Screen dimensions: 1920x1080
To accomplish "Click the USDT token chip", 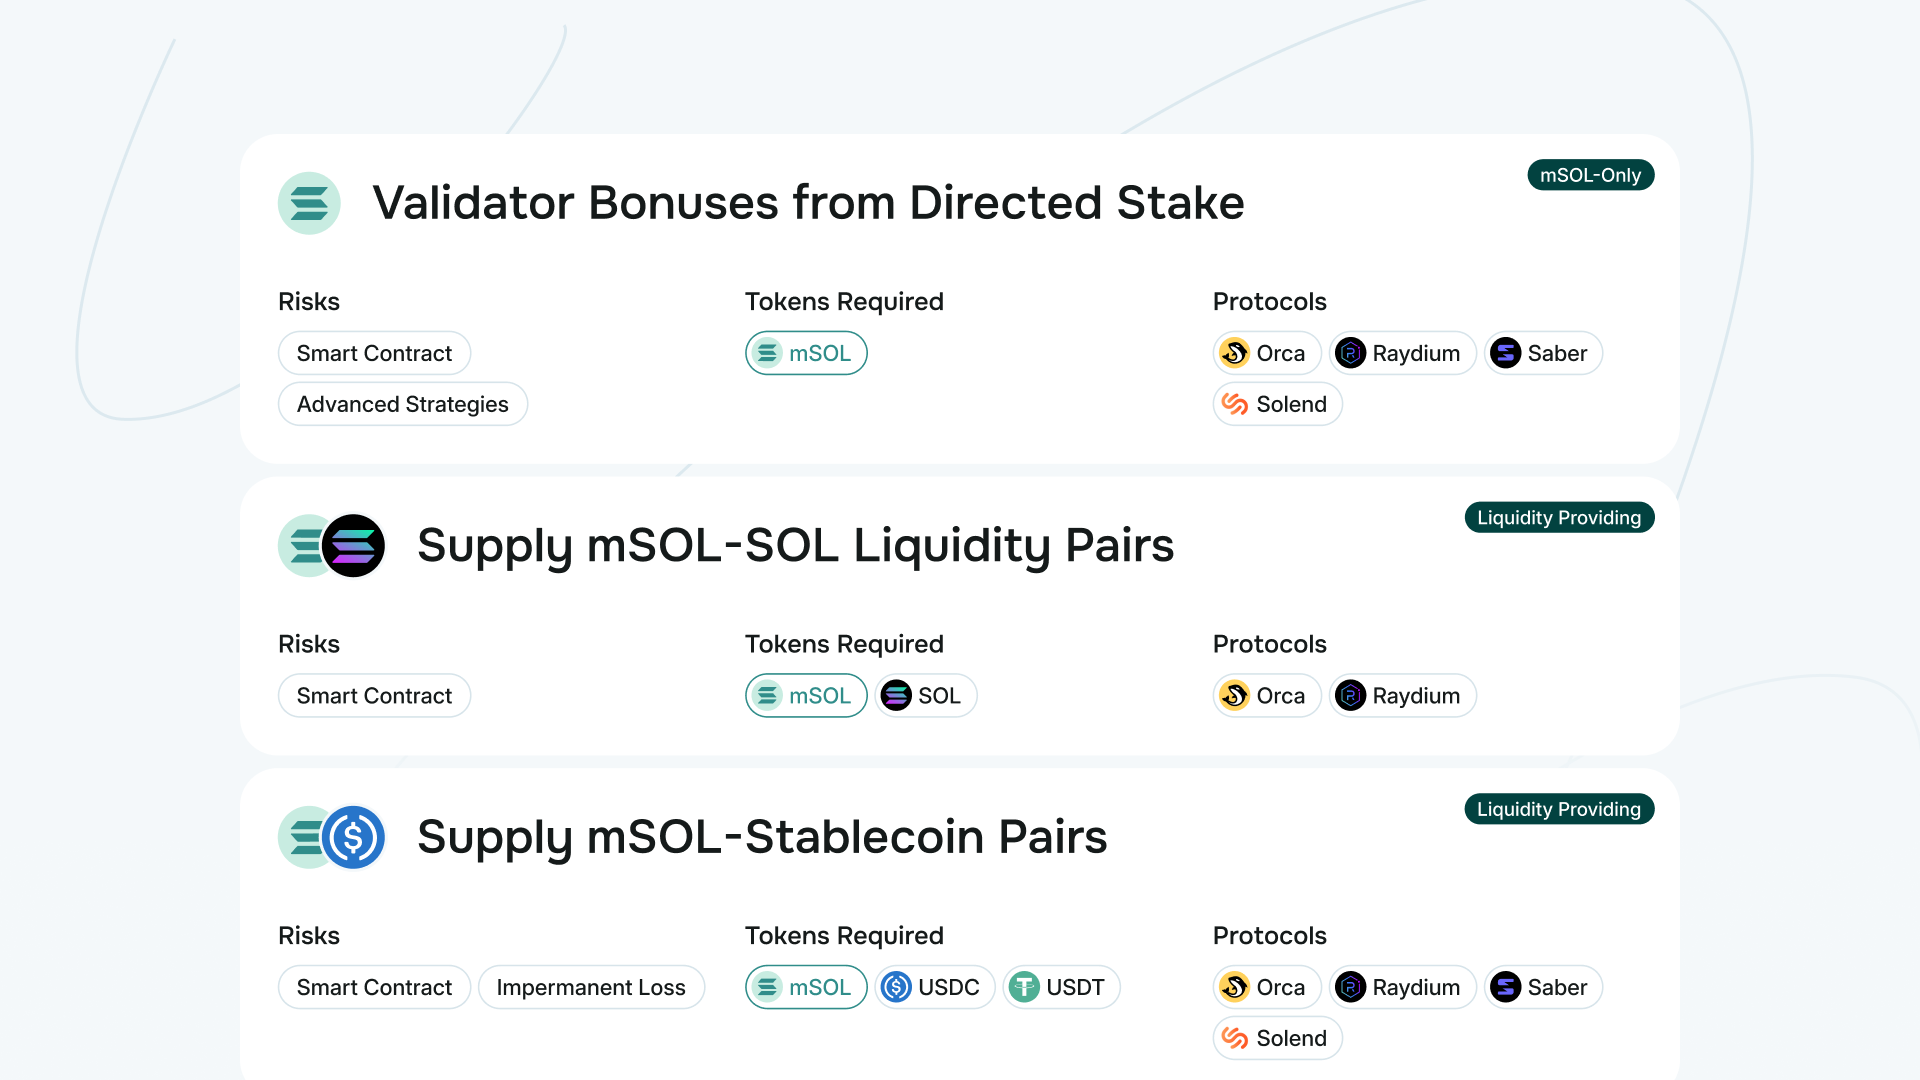I will pyautogui.click(x=1061, y=987).
